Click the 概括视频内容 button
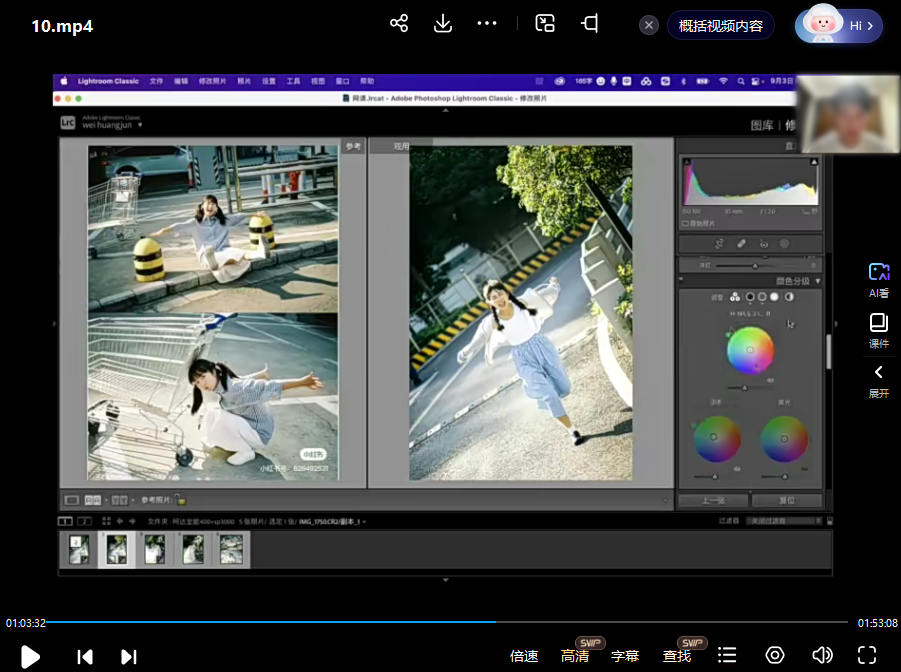This screenshot has width=901, height=672. pyautogui.click(x=720, y=26)
